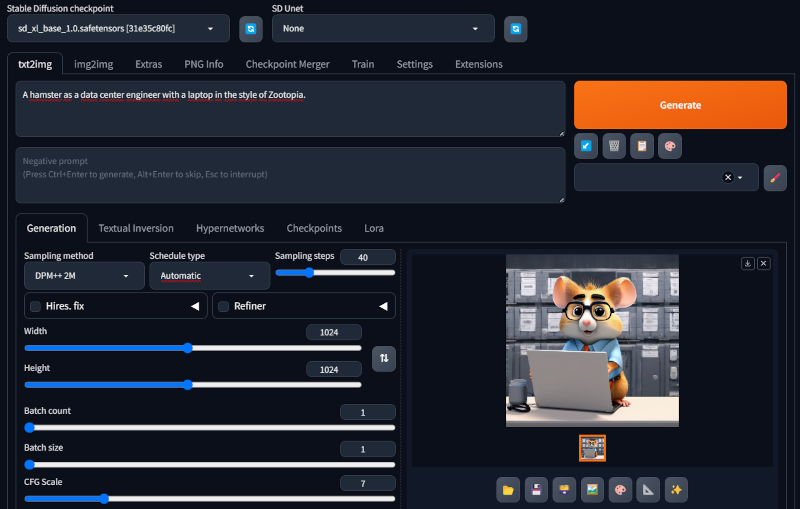Click the CFG Scale slider handle
Viewport: 800px width, 509px height.
coord(104,498)
